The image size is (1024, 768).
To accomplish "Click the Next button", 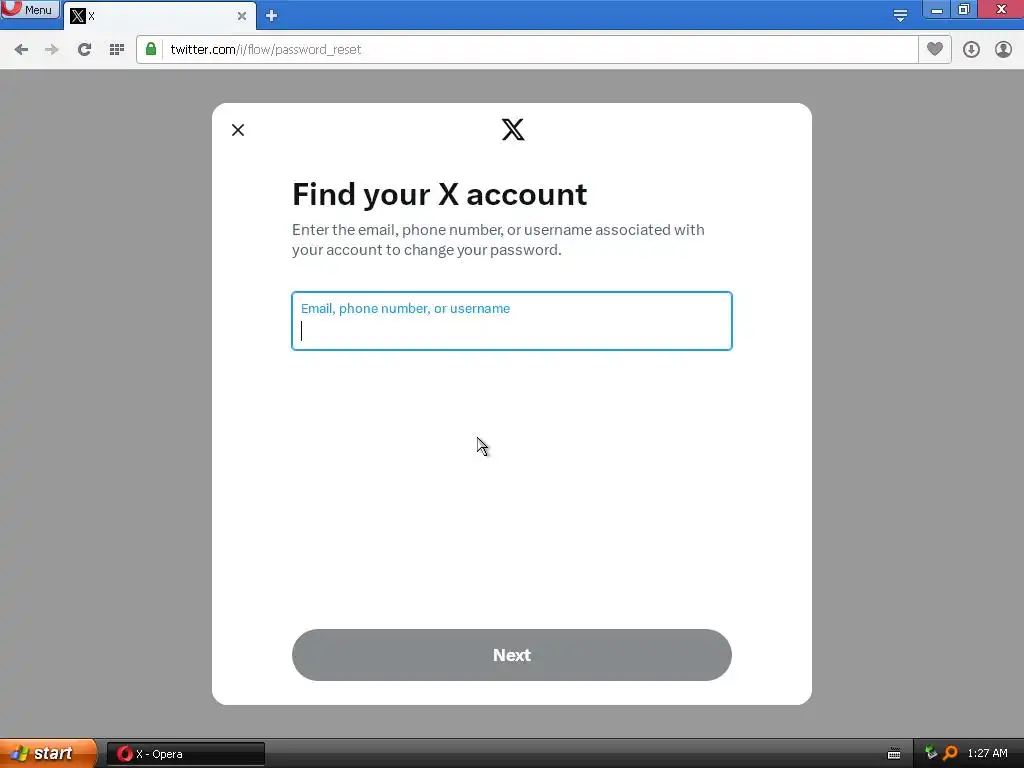I will click(512, 655).
